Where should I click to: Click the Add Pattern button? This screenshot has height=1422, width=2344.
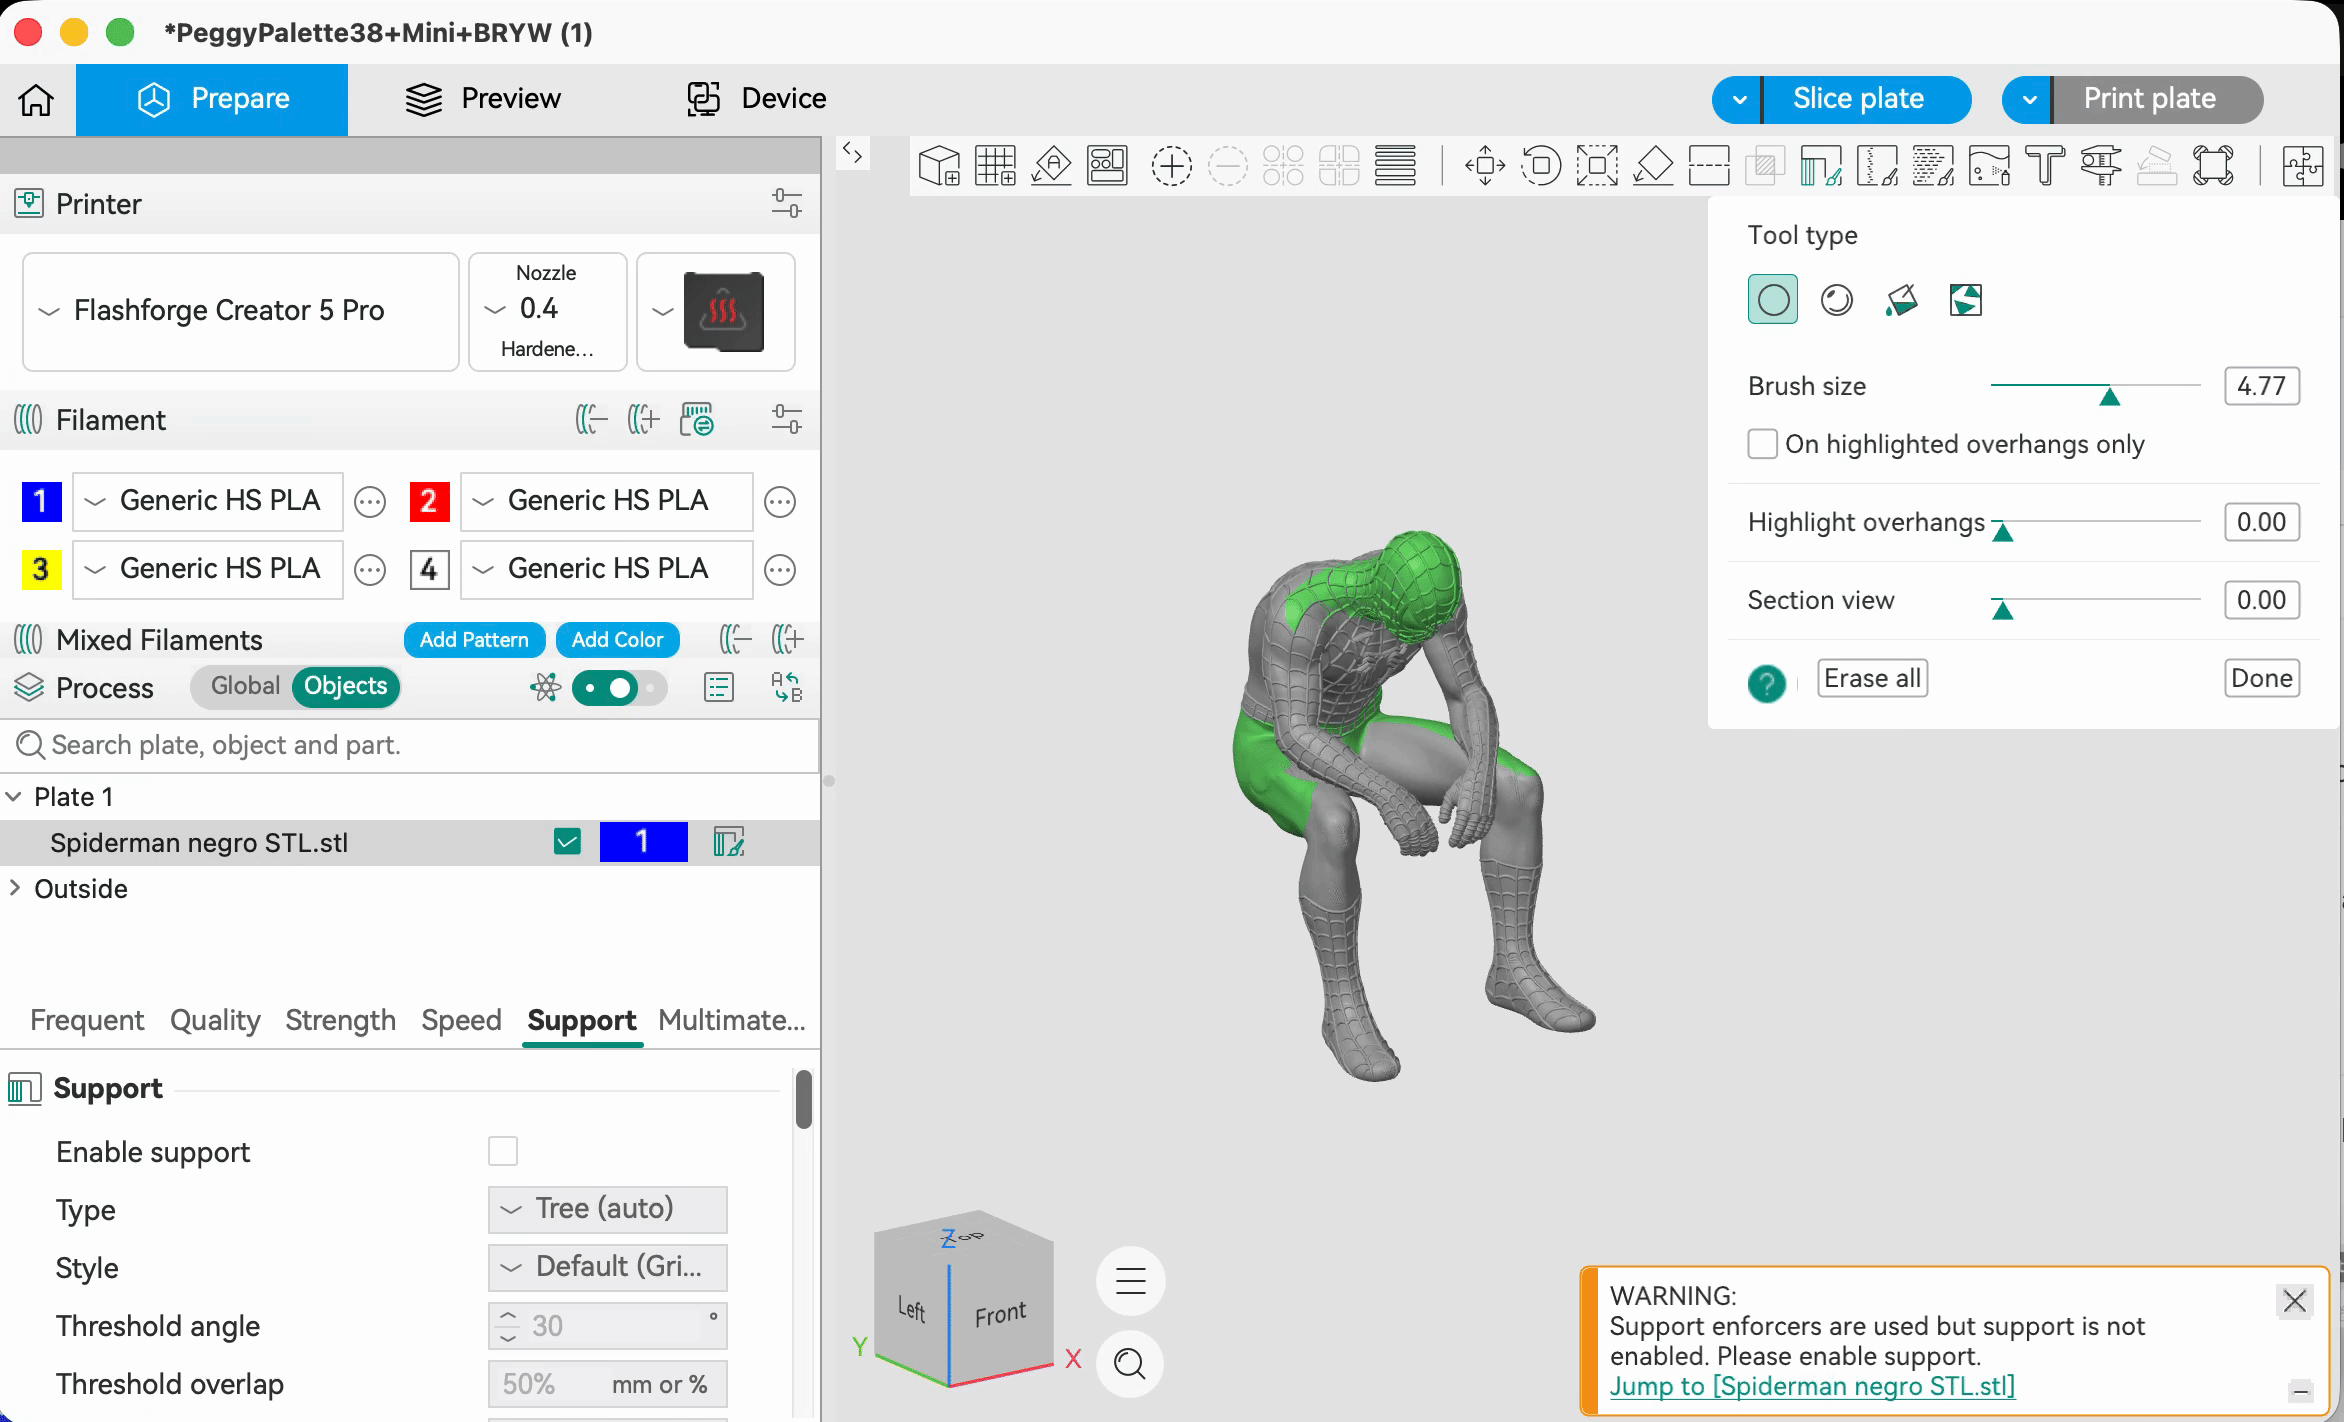[x=474, y=640]
